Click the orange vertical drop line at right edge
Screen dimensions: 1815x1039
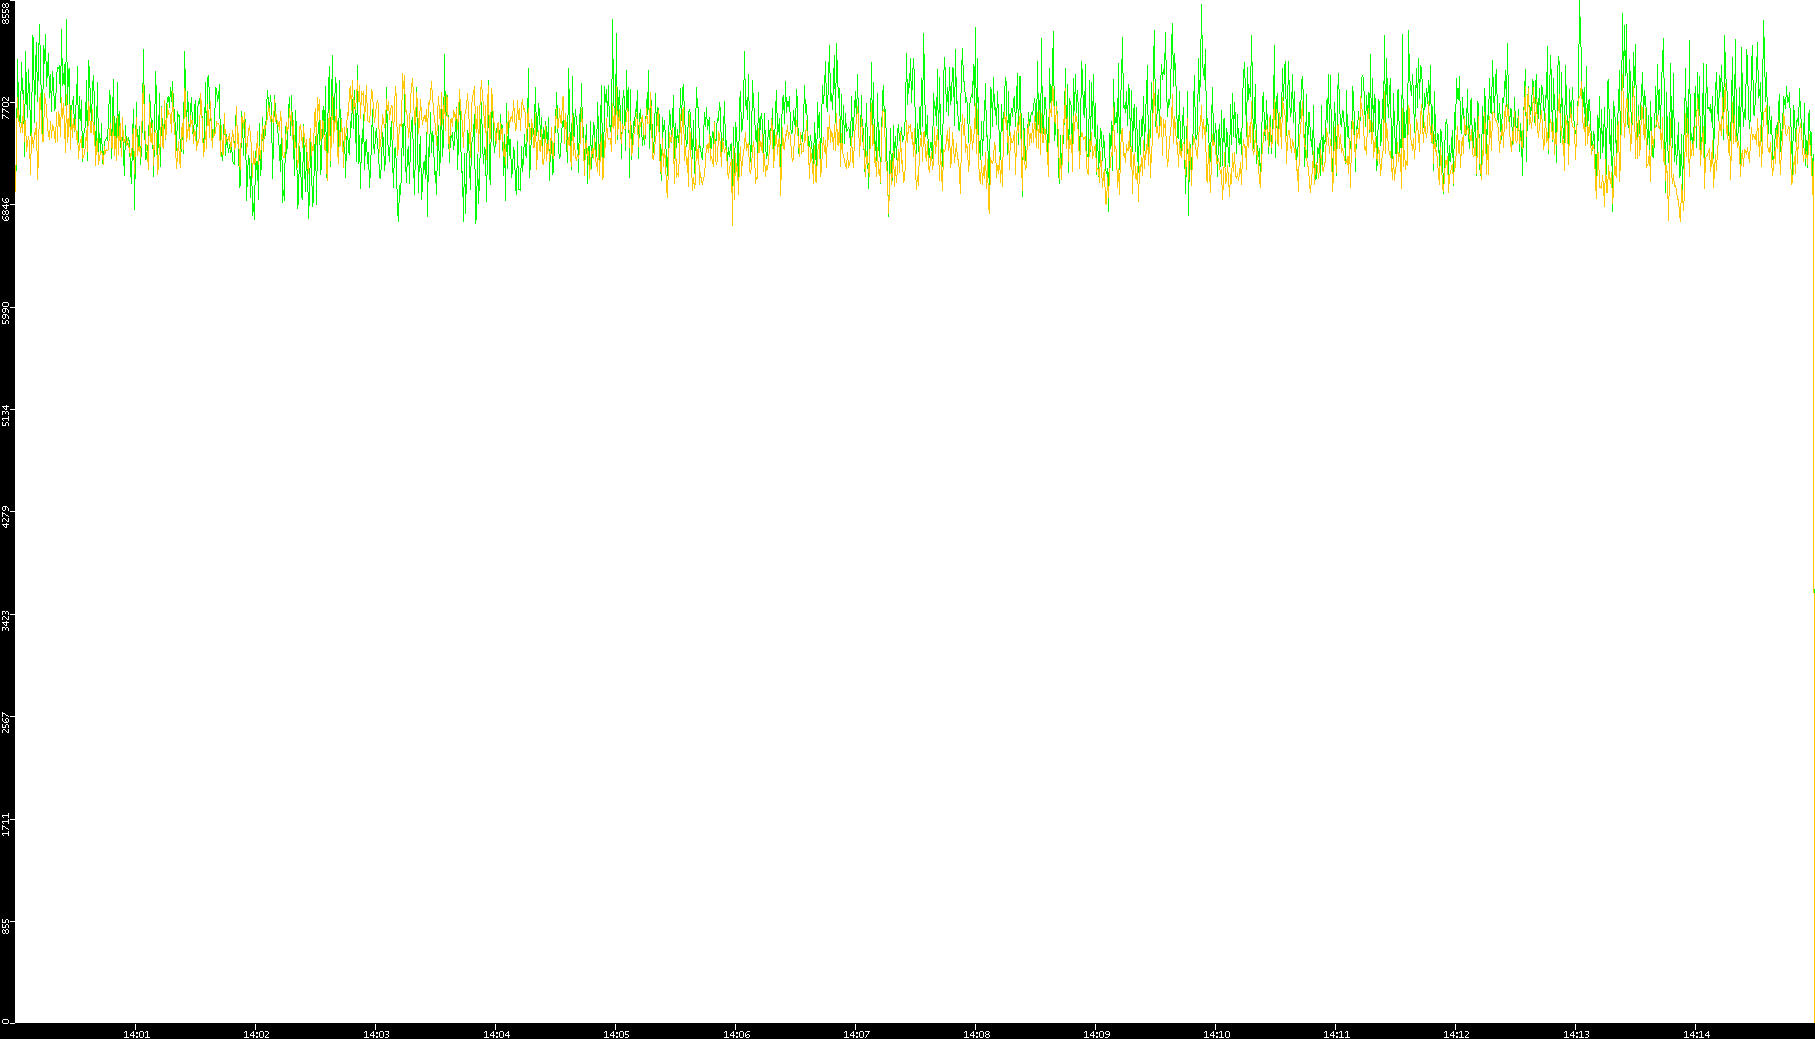[x=1813, y=800]
